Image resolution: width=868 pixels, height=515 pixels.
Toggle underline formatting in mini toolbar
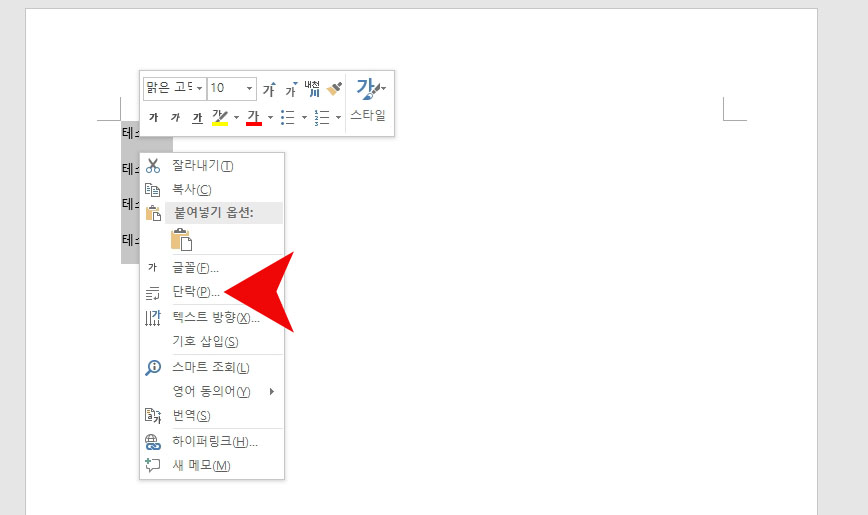tap(197, 117)
